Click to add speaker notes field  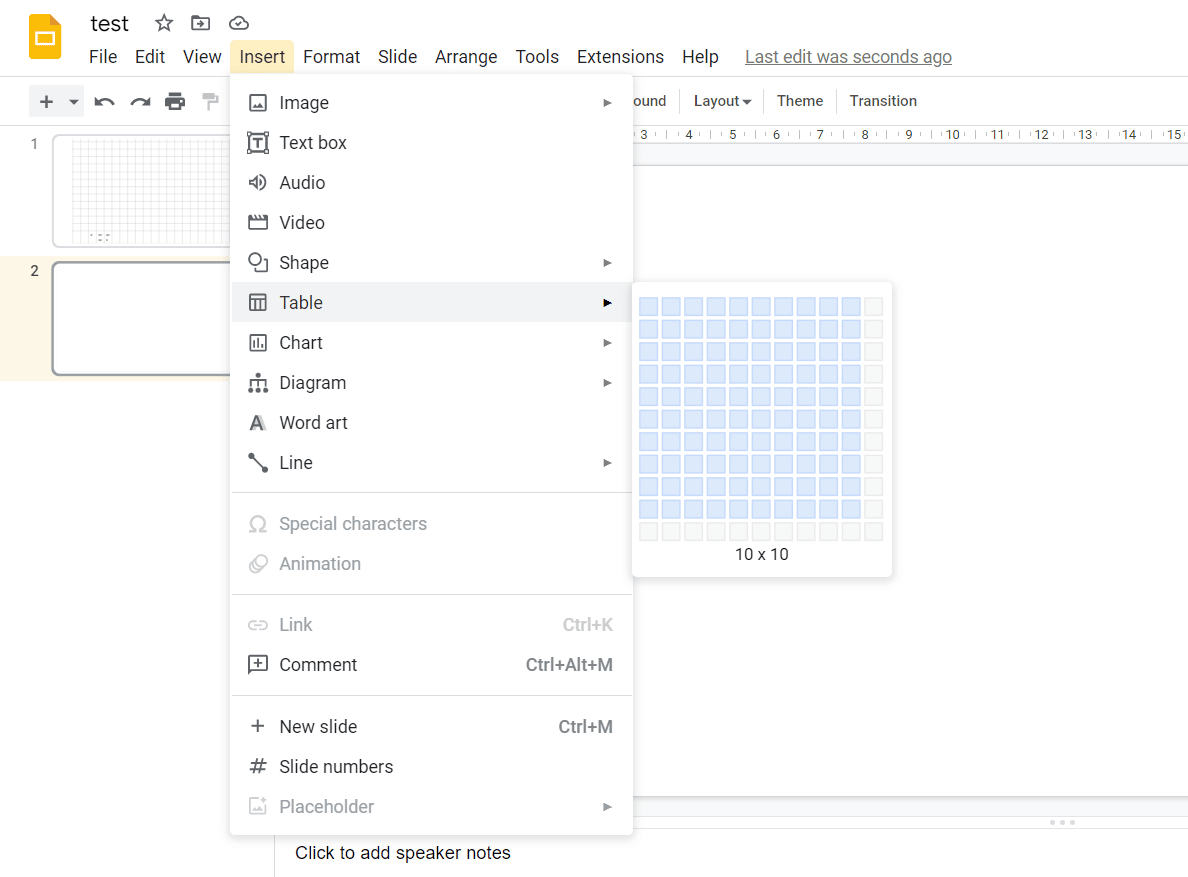pos(402,853)
